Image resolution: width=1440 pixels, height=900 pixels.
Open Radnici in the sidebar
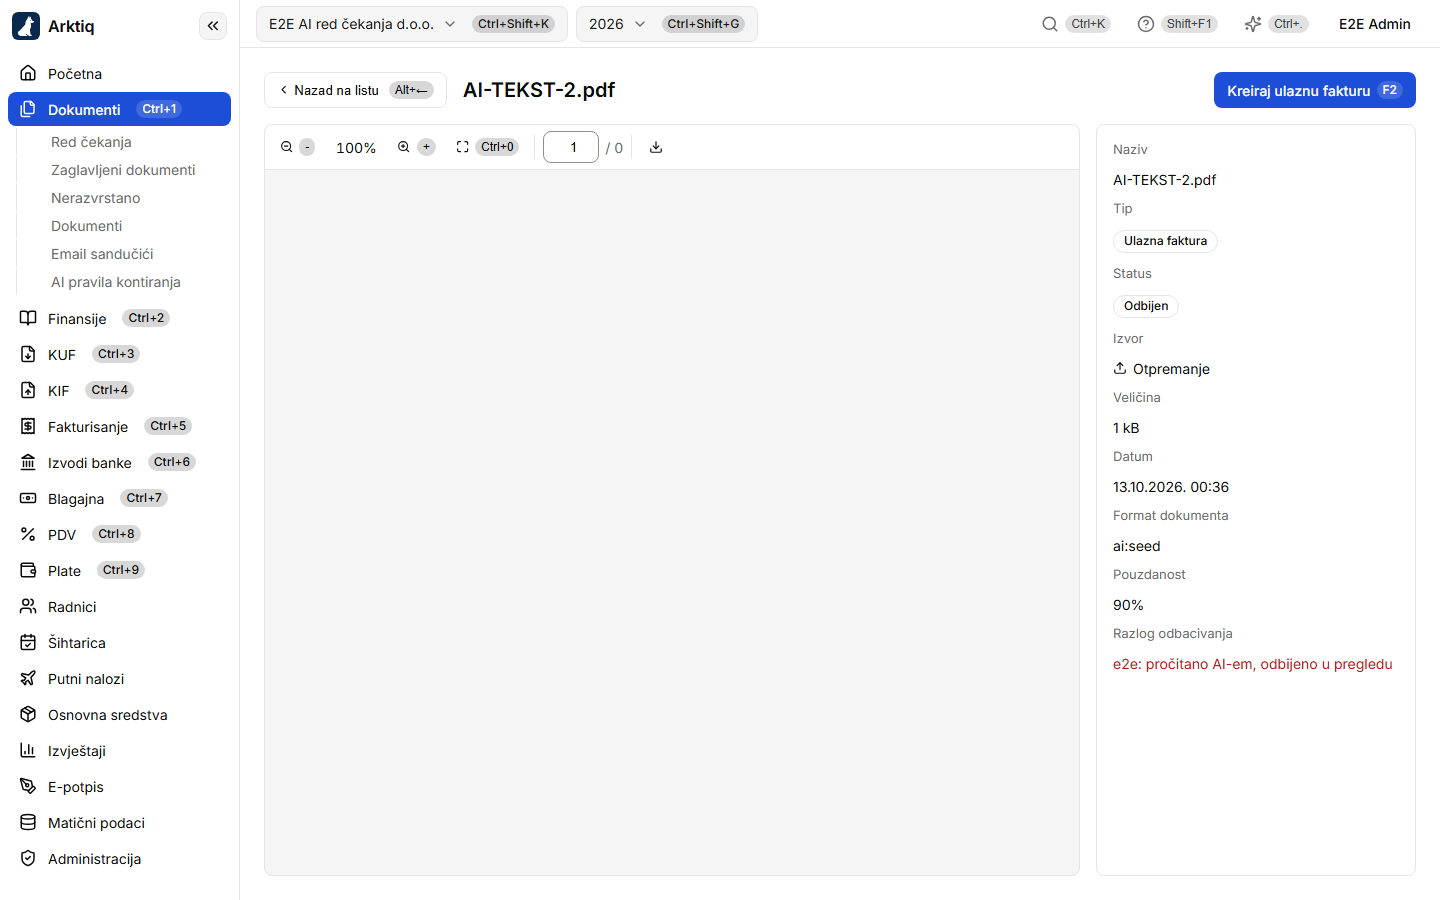119,606
